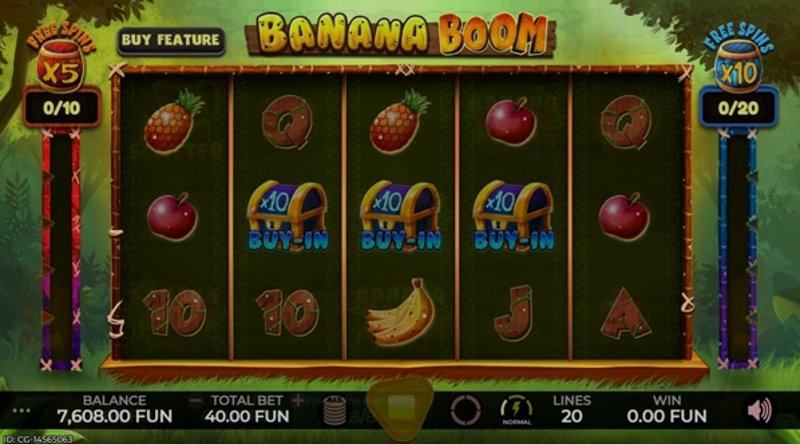Image resolution: width=800 pixels, height=444 pixels.
Task: Click the Lines 20 indicator
Action: [572, 409]
